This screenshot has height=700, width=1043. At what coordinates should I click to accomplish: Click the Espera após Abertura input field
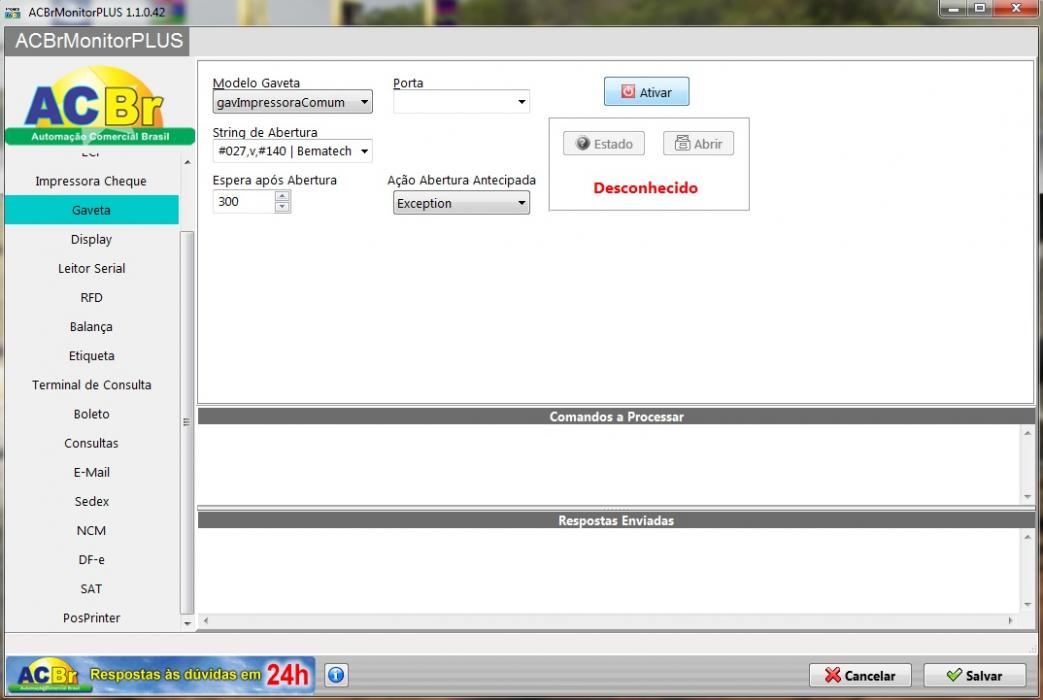[243, 202]
